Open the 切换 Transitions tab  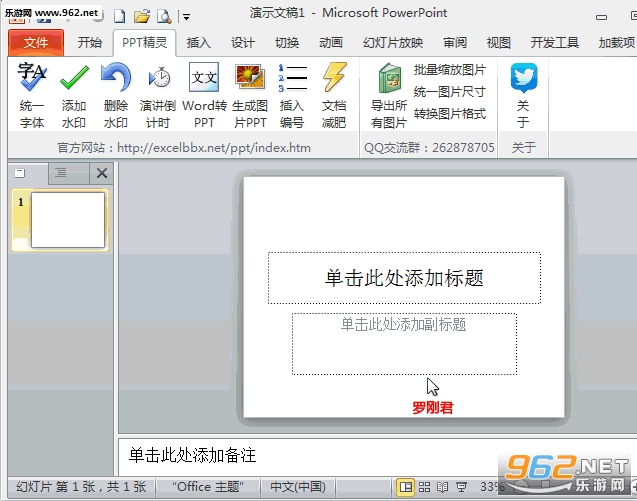tap(287, 42)
